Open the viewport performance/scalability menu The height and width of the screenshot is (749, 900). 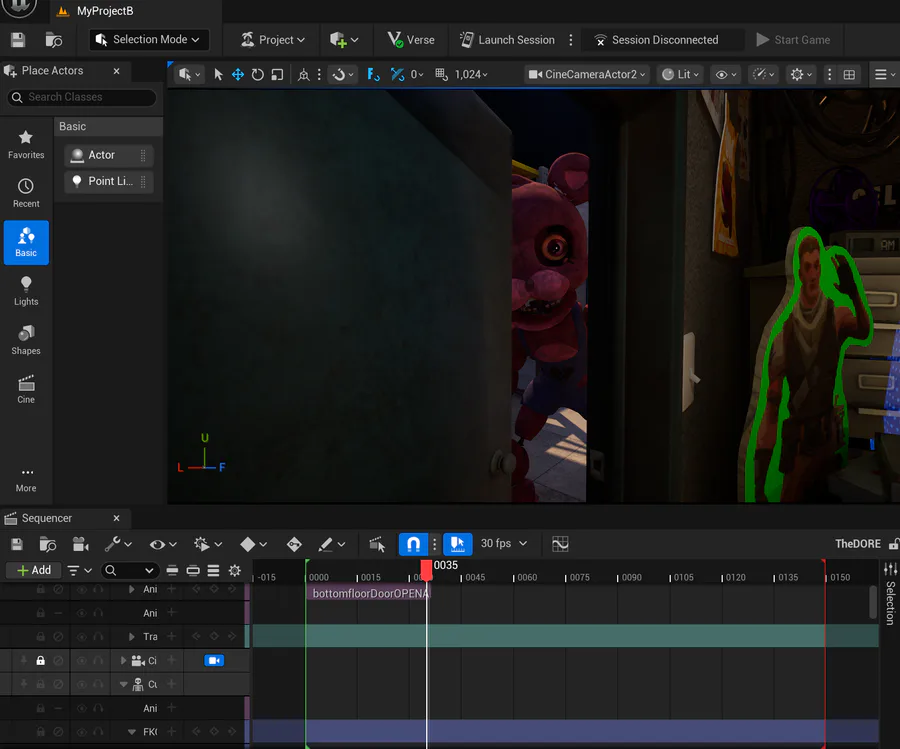[x=763, y=75]
